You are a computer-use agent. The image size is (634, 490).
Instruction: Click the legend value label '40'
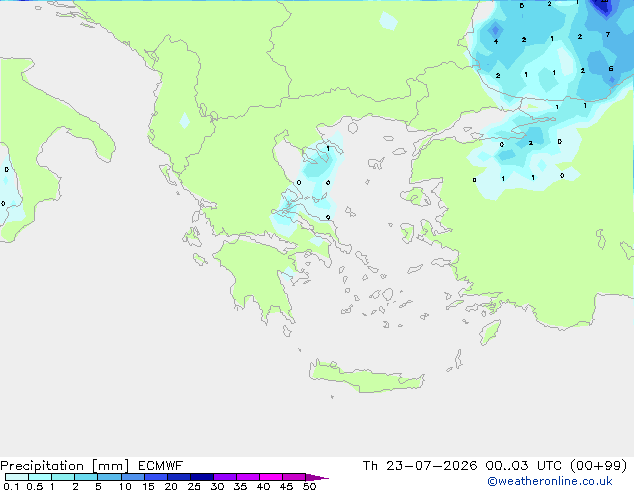263,486
